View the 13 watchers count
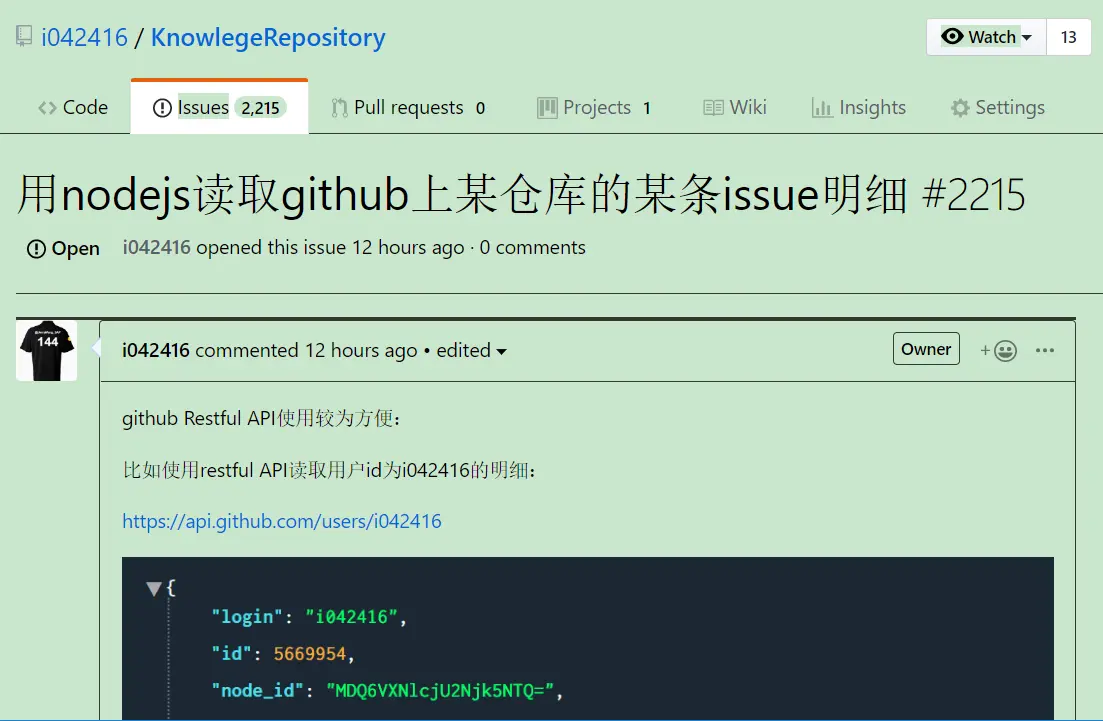 [x=1069, y=37]
